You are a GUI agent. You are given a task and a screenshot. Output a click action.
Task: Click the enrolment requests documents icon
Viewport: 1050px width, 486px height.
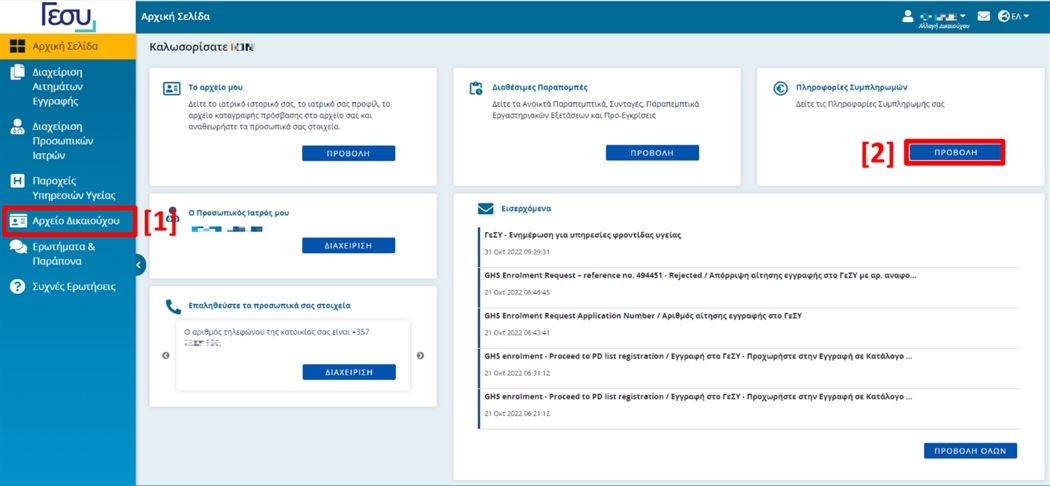pos(17,74)
